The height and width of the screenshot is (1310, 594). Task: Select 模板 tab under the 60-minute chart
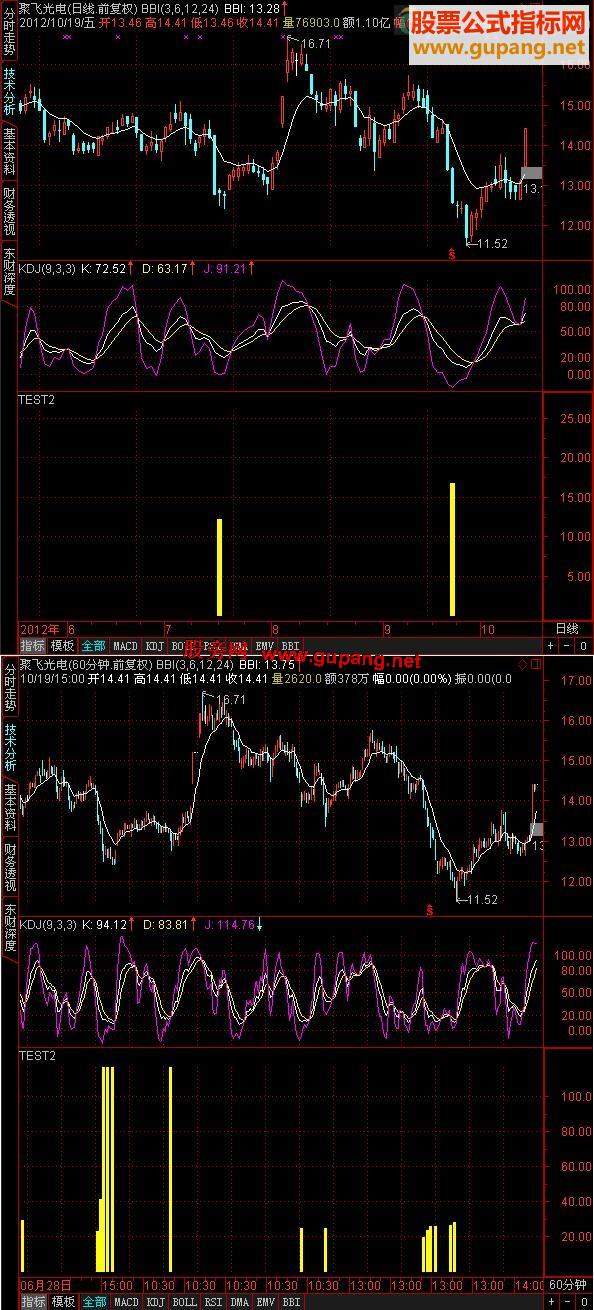click(x=63, y=1302)
